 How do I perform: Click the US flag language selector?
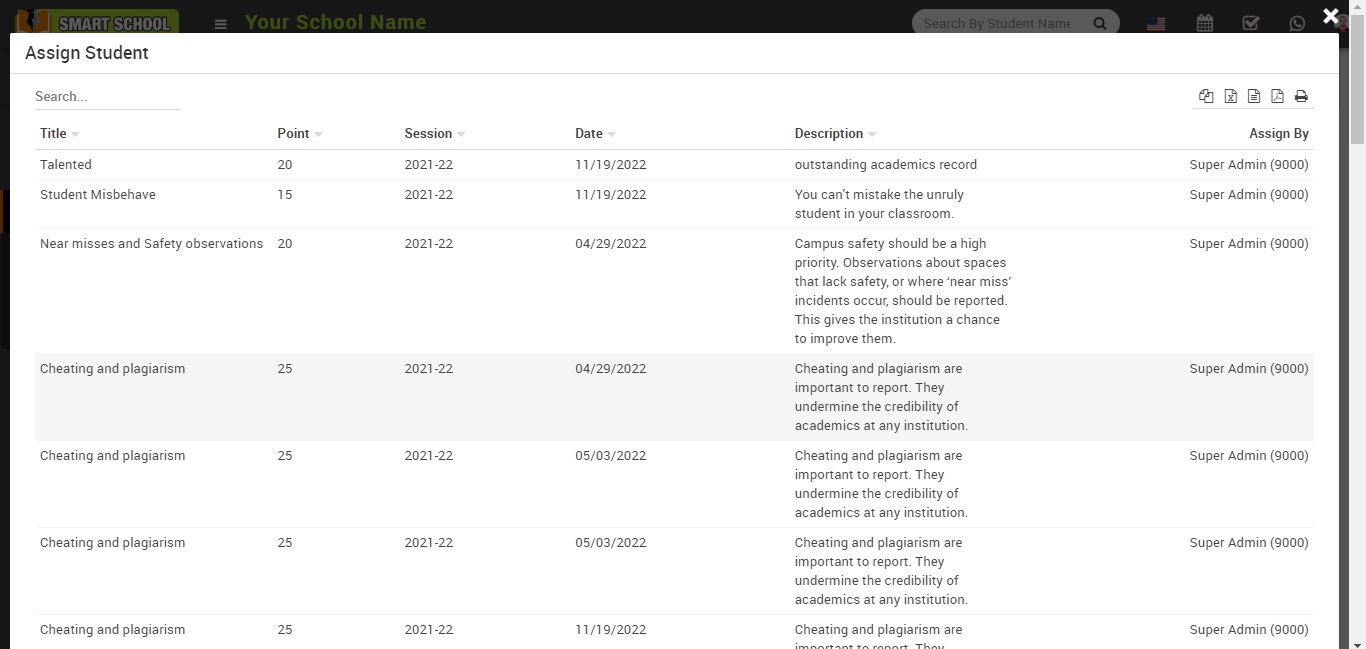1156,23
